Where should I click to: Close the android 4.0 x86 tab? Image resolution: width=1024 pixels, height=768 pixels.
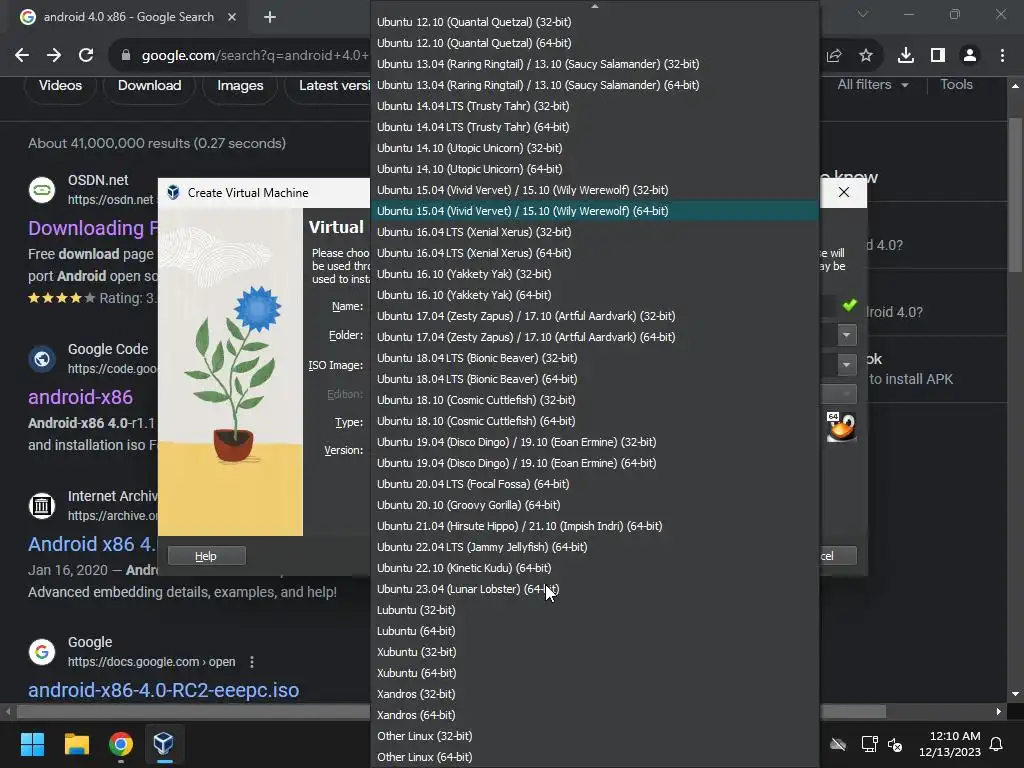232,17
